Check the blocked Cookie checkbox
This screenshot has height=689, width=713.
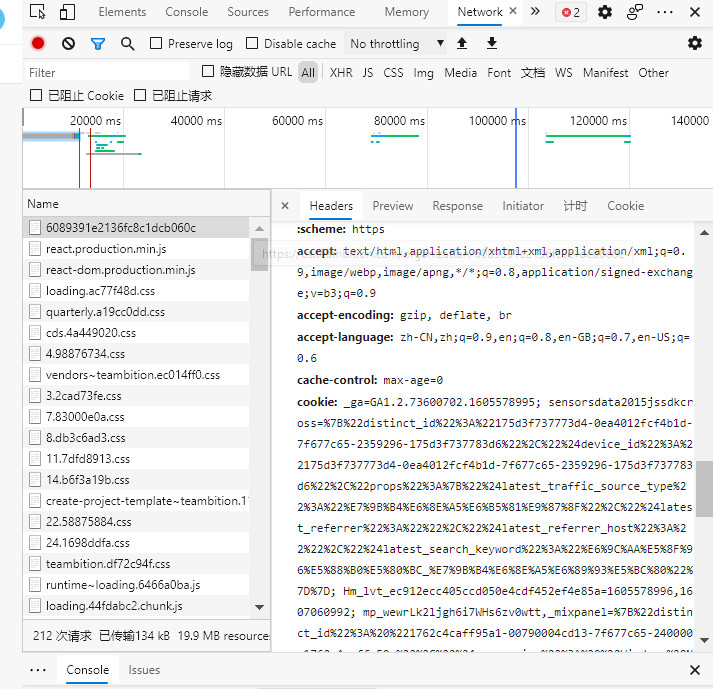(x=36, y=95)
